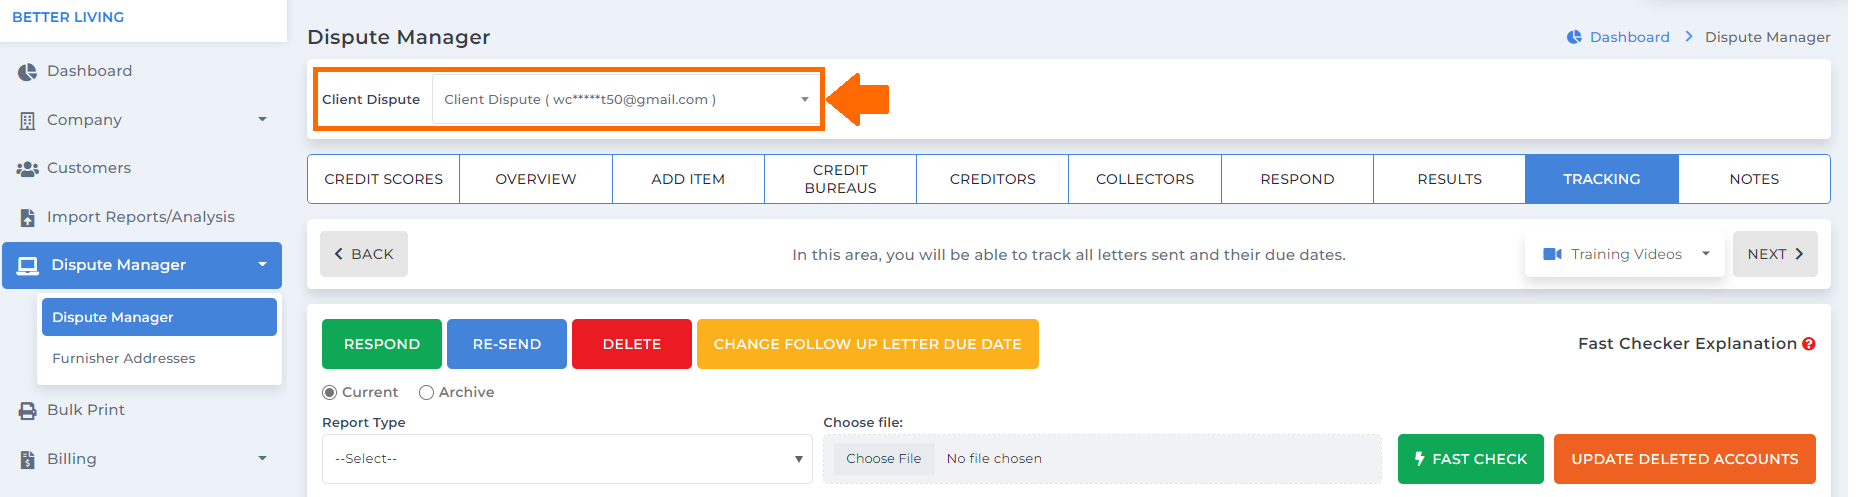
Task: Click the Training Videos camera icon
Action: pyautogui.click(x=1552, y=254)
